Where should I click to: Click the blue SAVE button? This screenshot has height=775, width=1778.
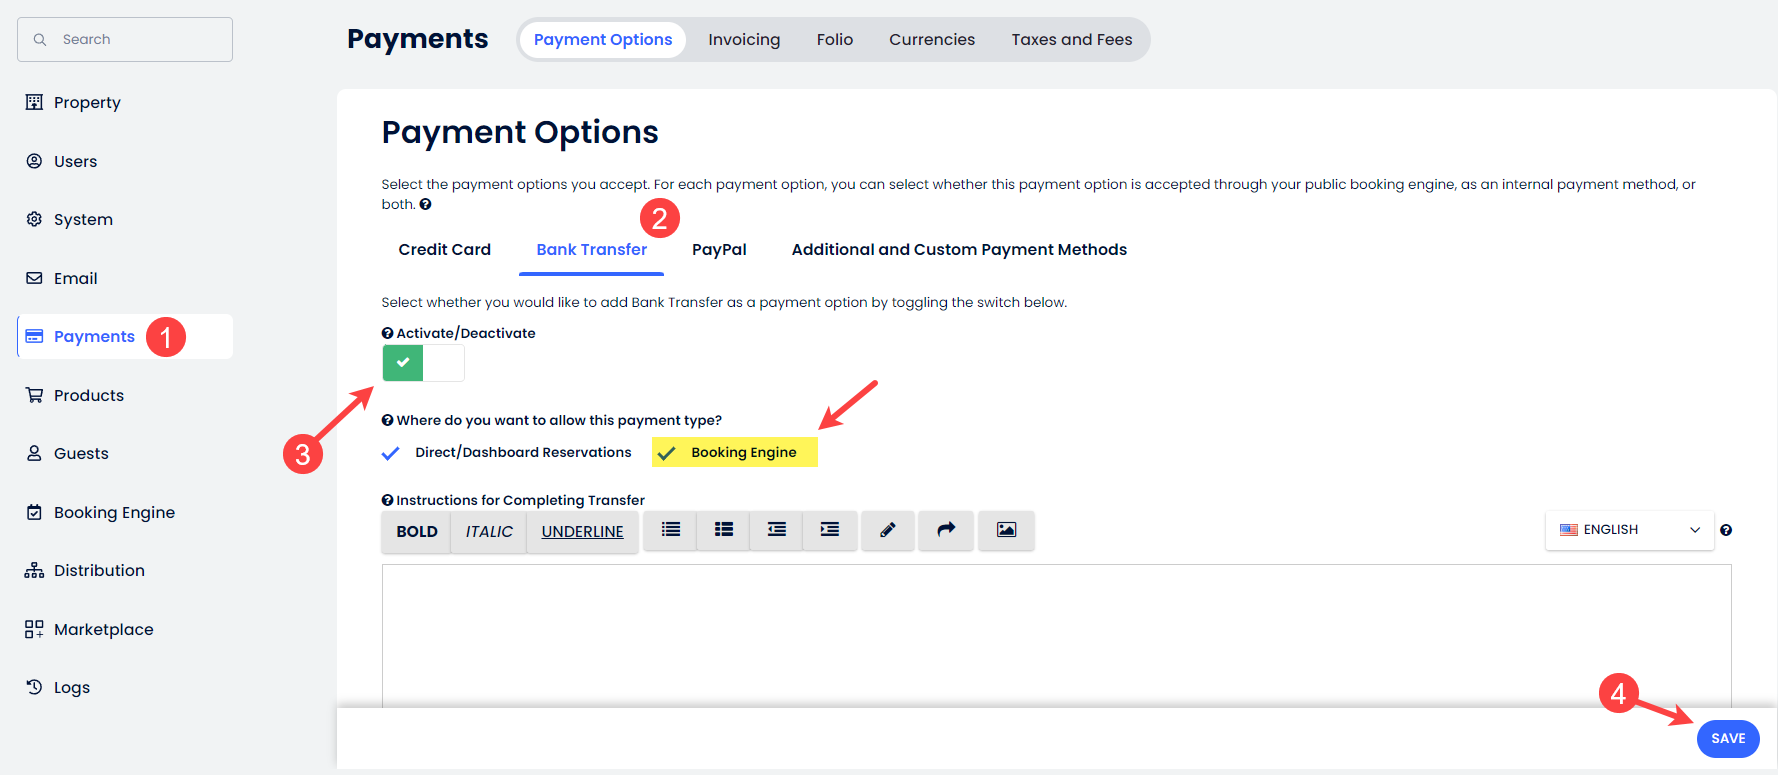(x=1727, y=739)
